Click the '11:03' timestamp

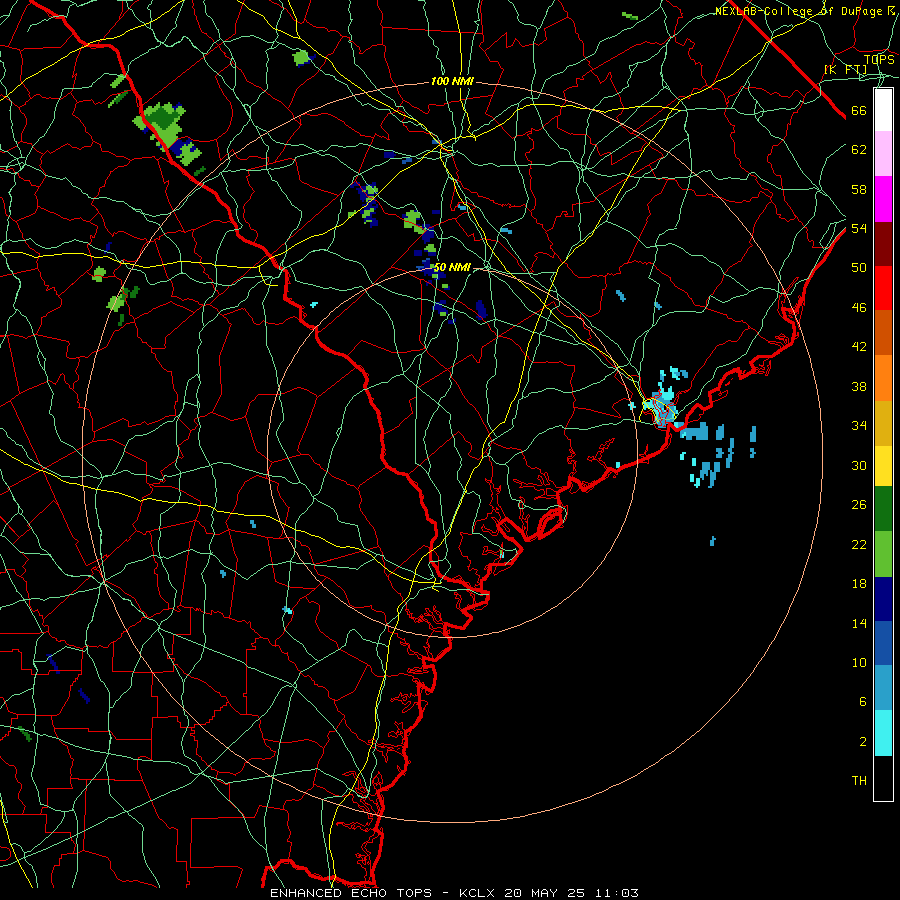[x=616, y=893]
